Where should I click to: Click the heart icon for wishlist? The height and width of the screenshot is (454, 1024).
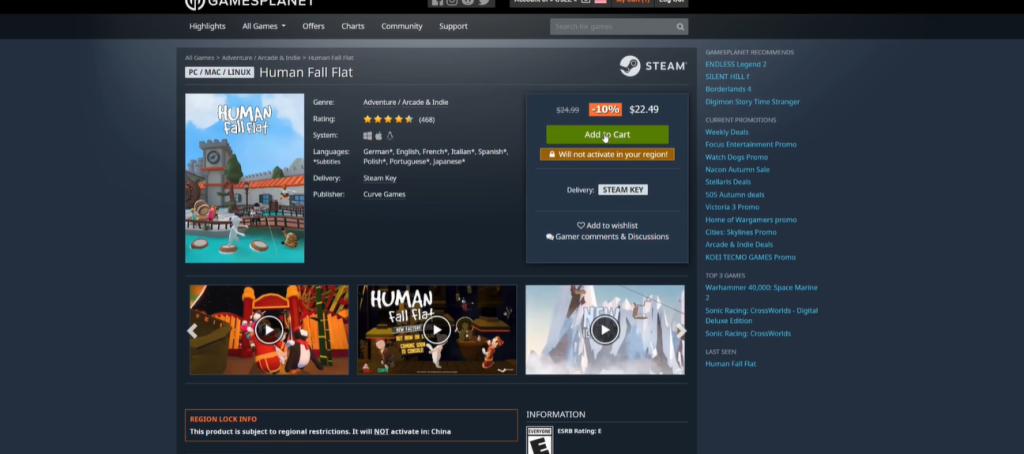click(x=580, y=225)
